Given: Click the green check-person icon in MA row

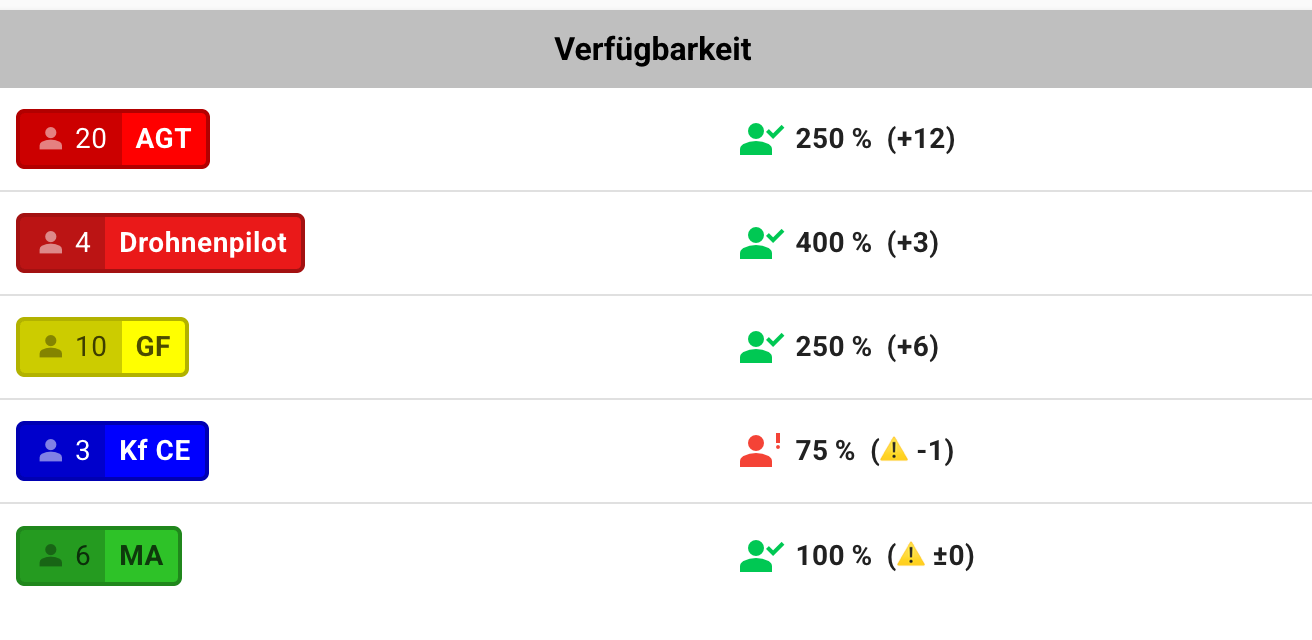Looking at the screenshot, I should 761,555.
